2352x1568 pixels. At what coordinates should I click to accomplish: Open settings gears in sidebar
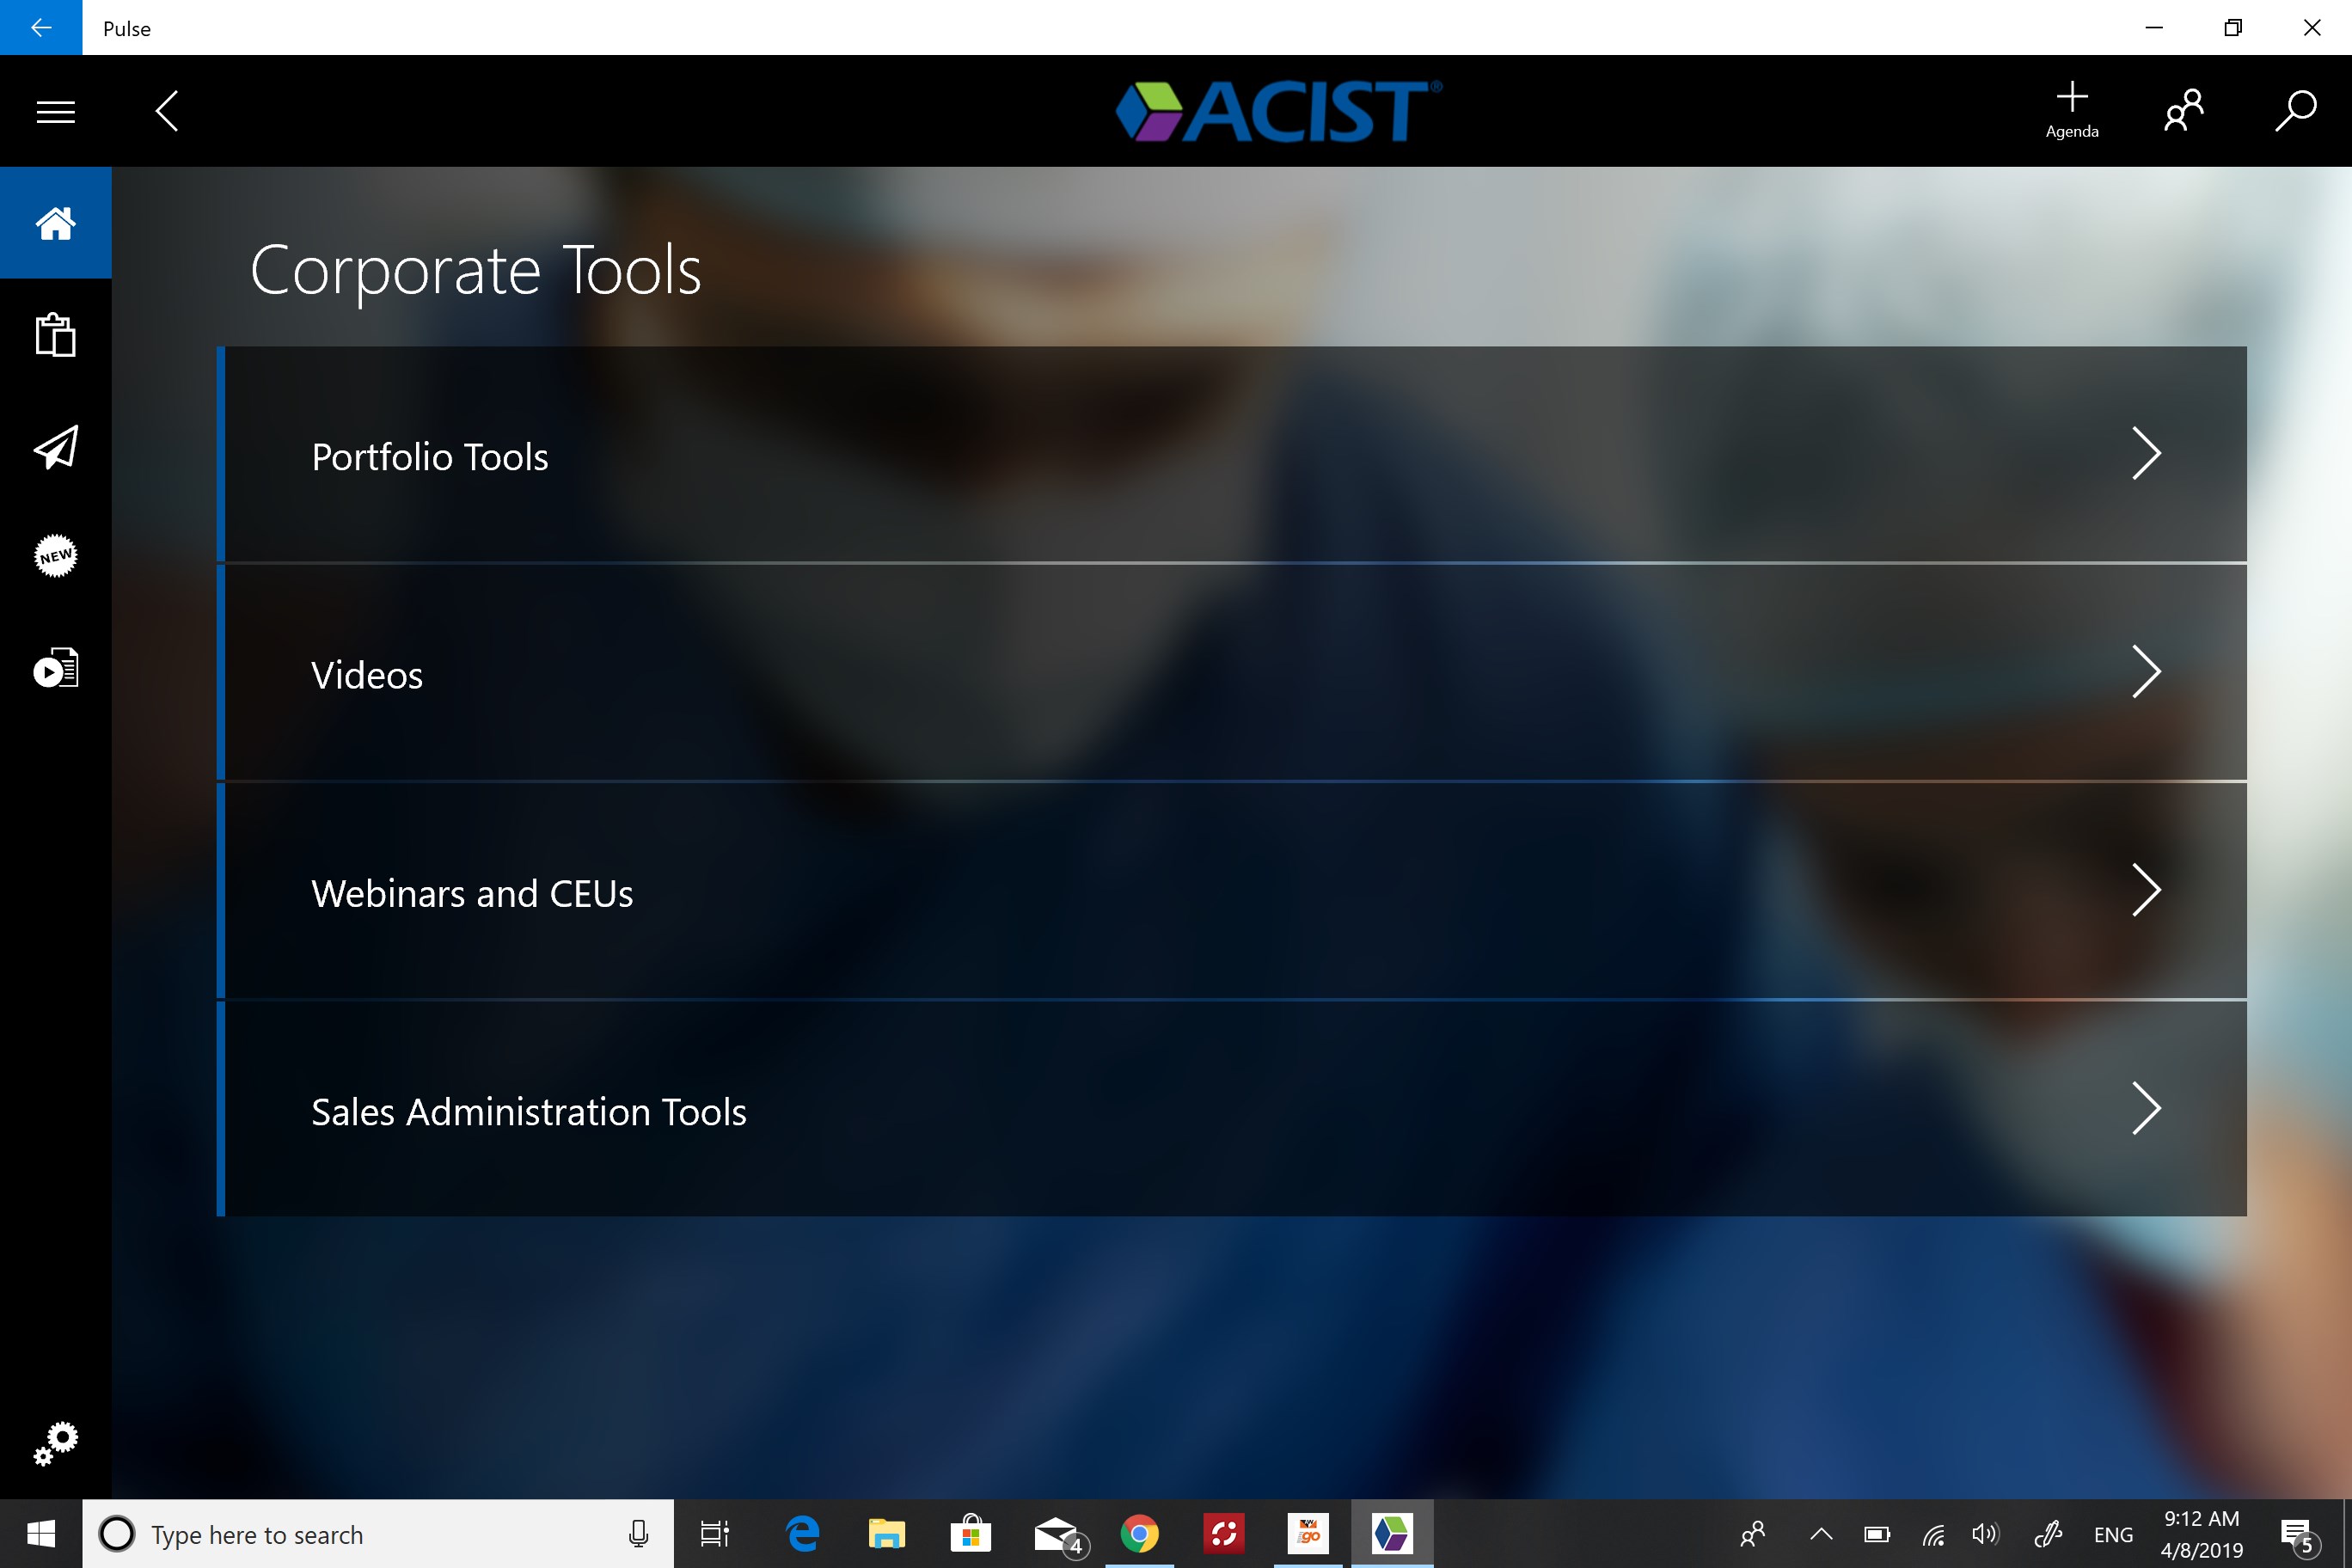[x=55, y=1443]
